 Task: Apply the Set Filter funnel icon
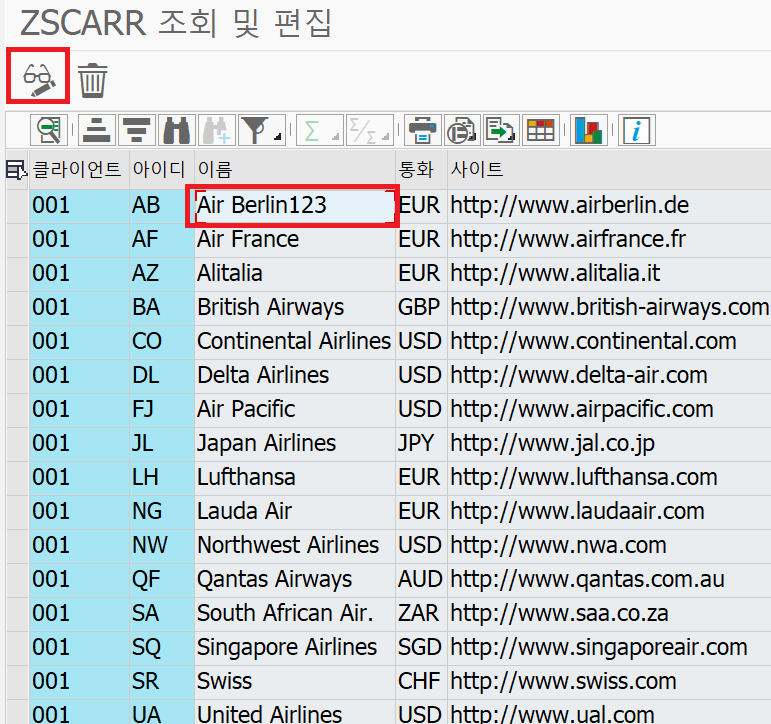(x=256, y=130)
